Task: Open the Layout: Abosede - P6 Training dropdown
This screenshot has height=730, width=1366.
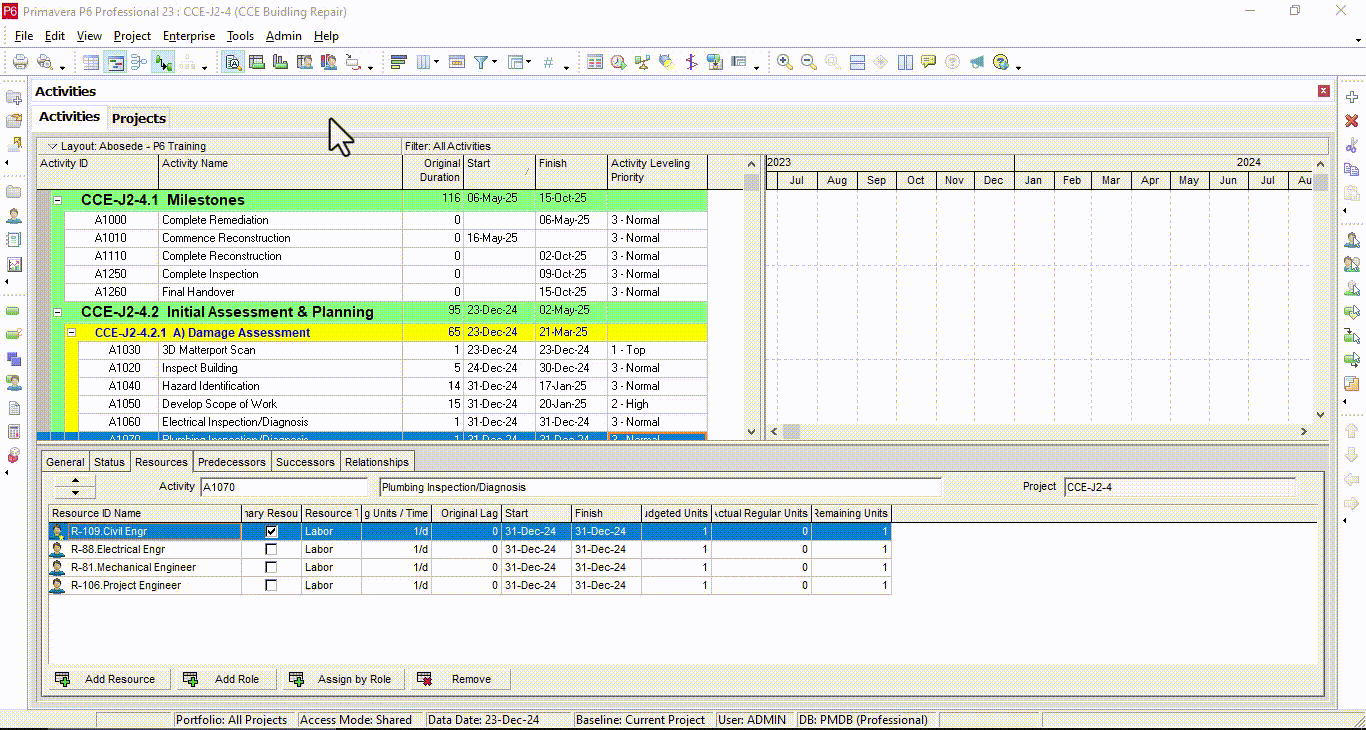Action: (x=54, y=146)
